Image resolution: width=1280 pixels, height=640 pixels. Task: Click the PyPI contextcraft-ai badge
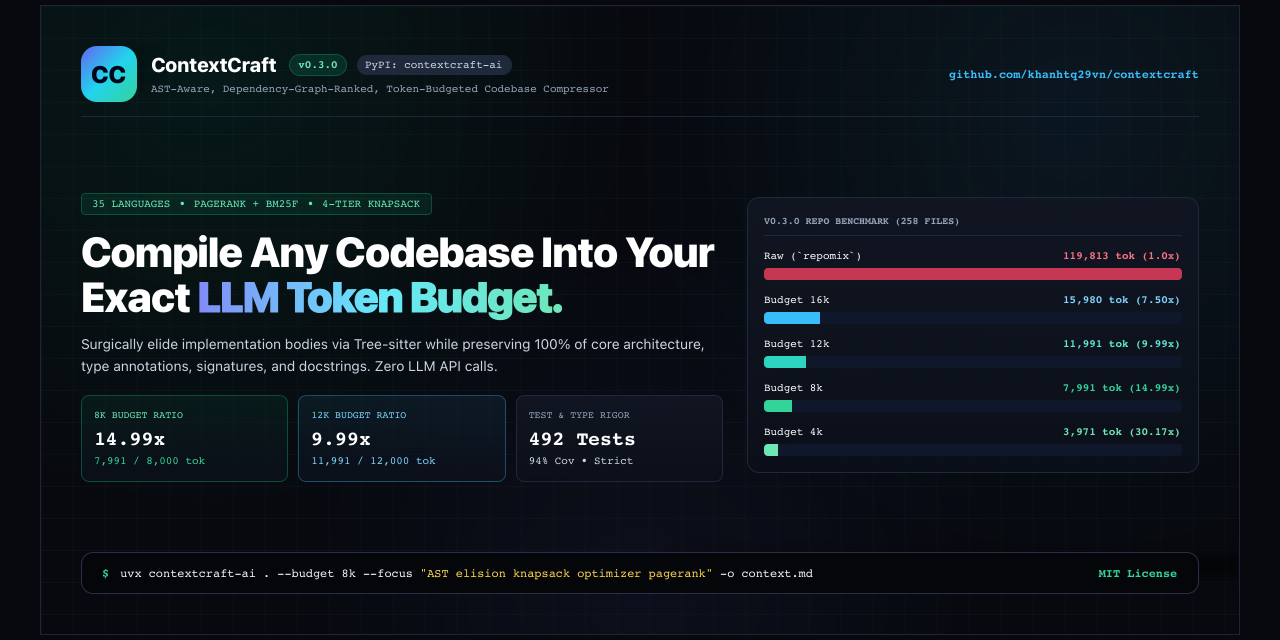(x=434, y=65)
